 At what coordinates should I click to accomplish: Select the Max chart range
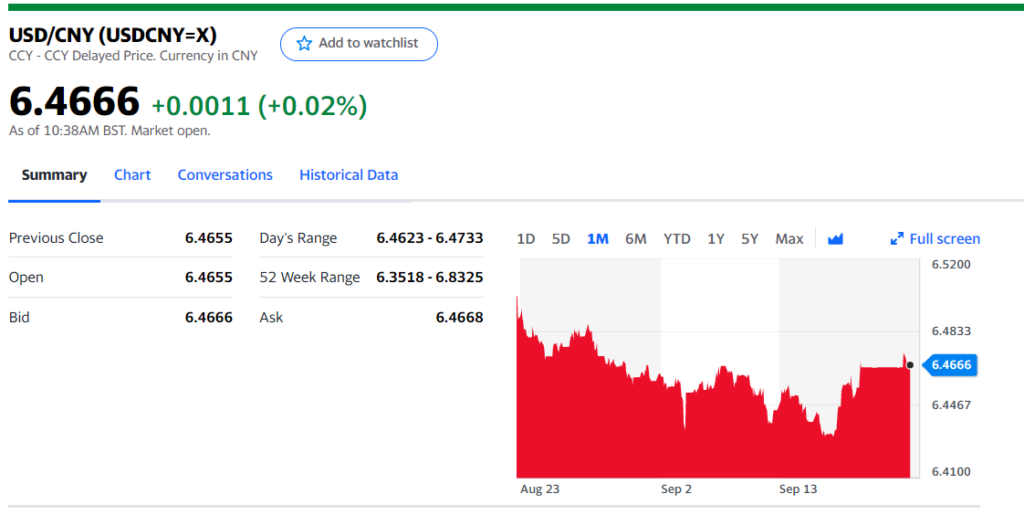pyautogui.click(x=789, y=239)
